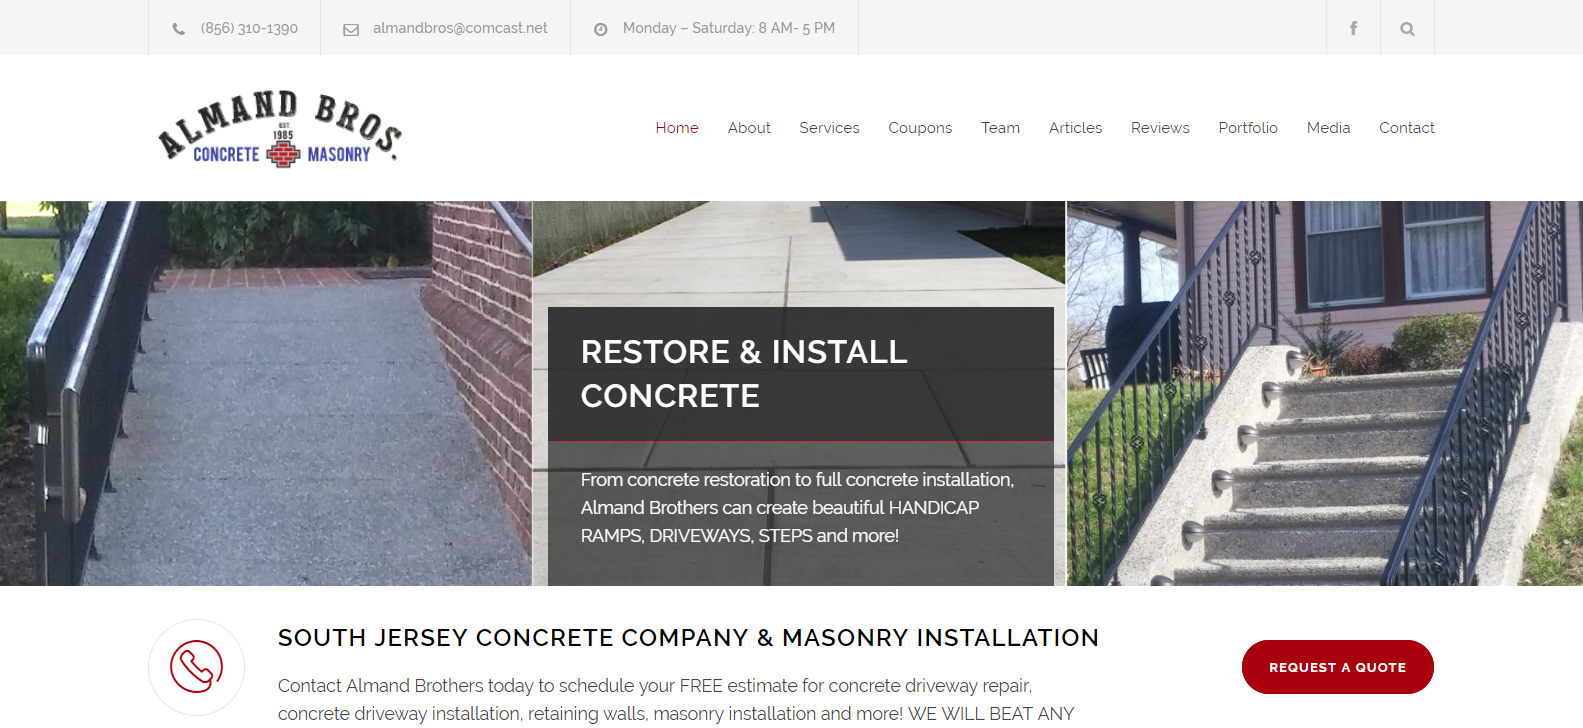Email almandbros@comcast.net link
Viewport: 1583px width, 728px height.
[460, 28]
